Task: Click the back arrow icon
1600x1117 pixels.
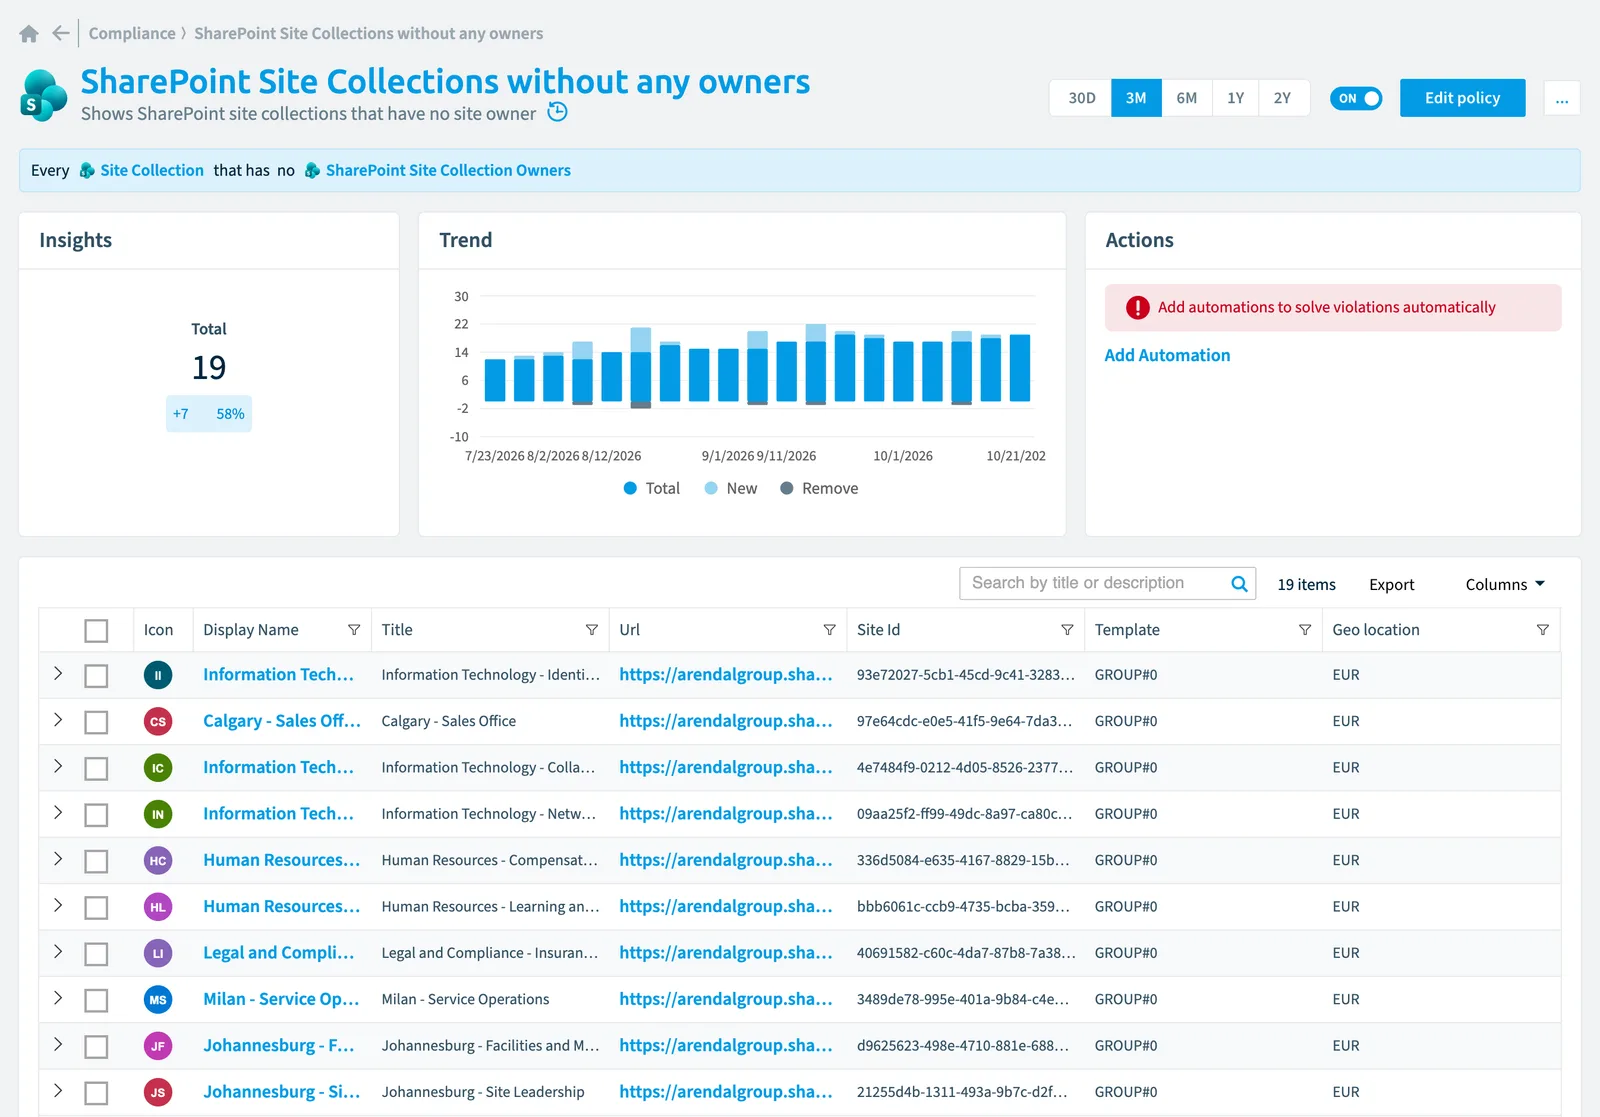Action: click(61, 33)
